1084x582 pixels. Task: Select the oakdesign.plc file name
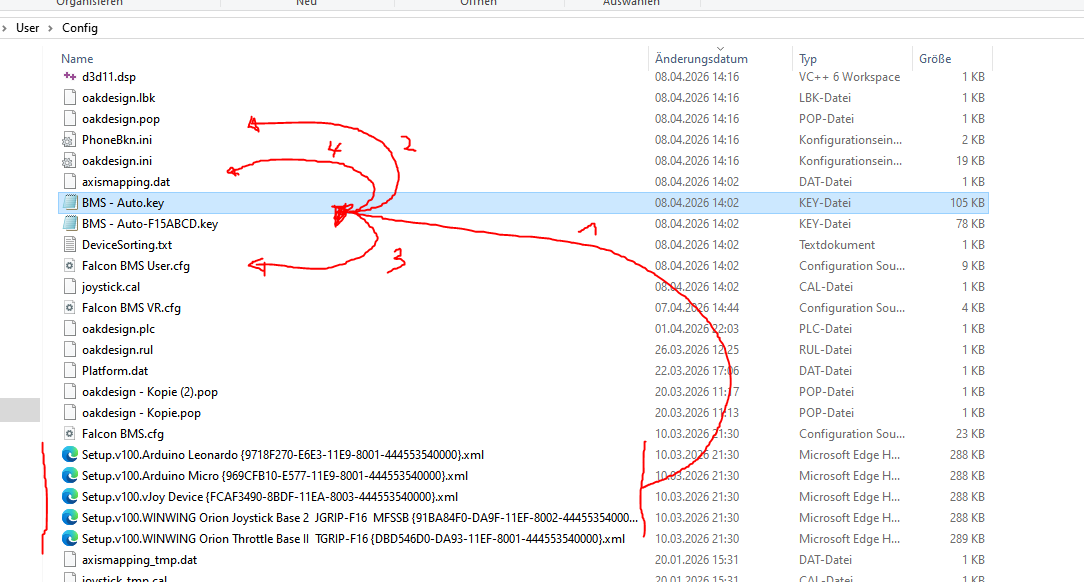118,328
